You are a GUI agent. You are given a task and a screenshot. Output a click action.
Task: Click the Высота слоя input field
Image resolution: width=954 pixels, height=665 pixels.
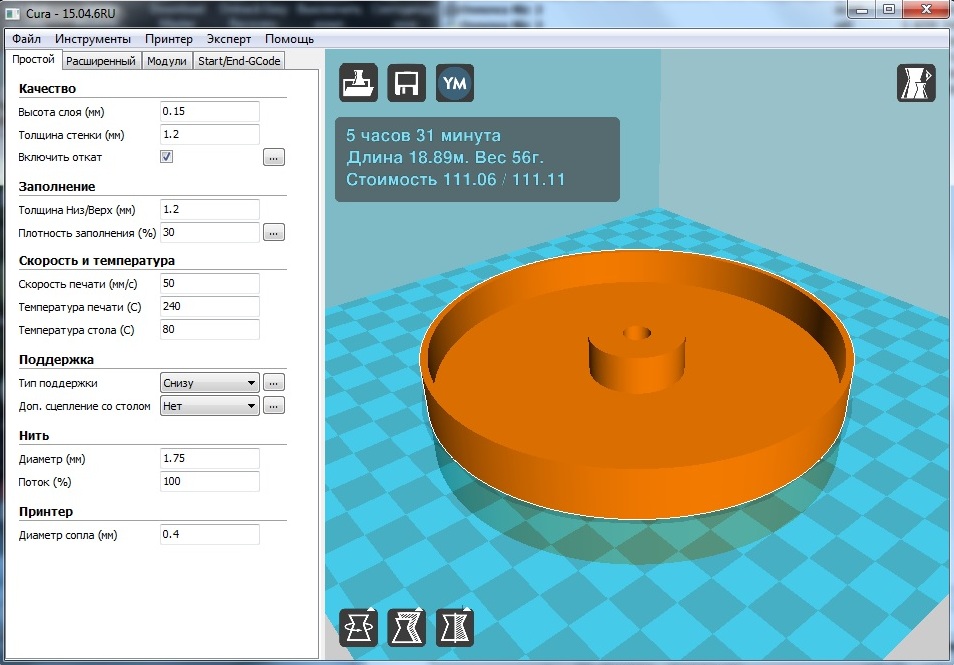(x=209, y=111)
